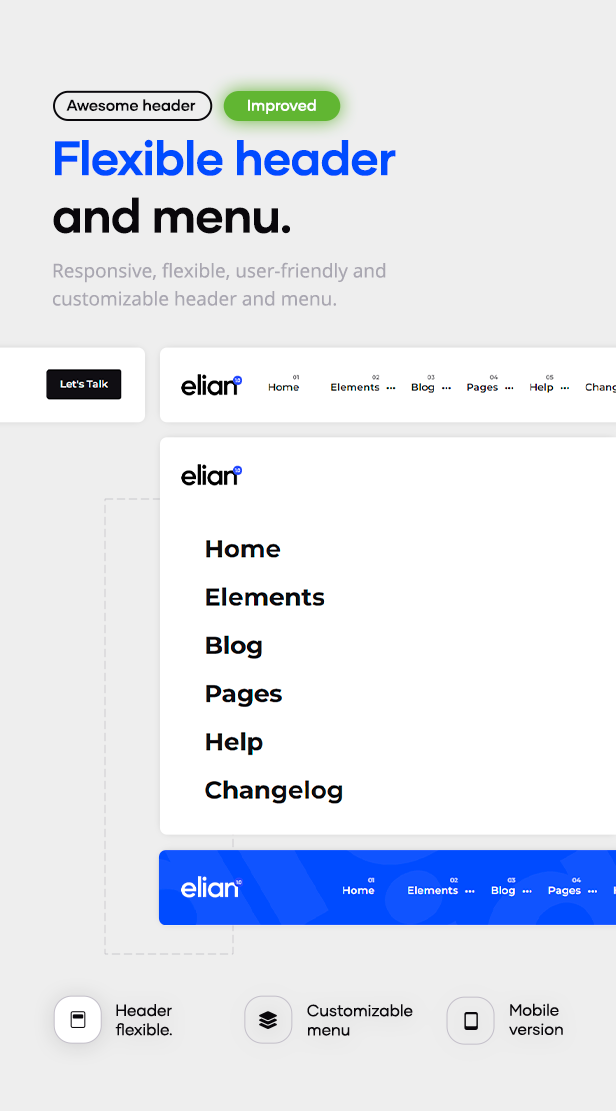Select Pages in the mobile menu list
This screenshot has height=1111, width=616.
pos(243,693)
